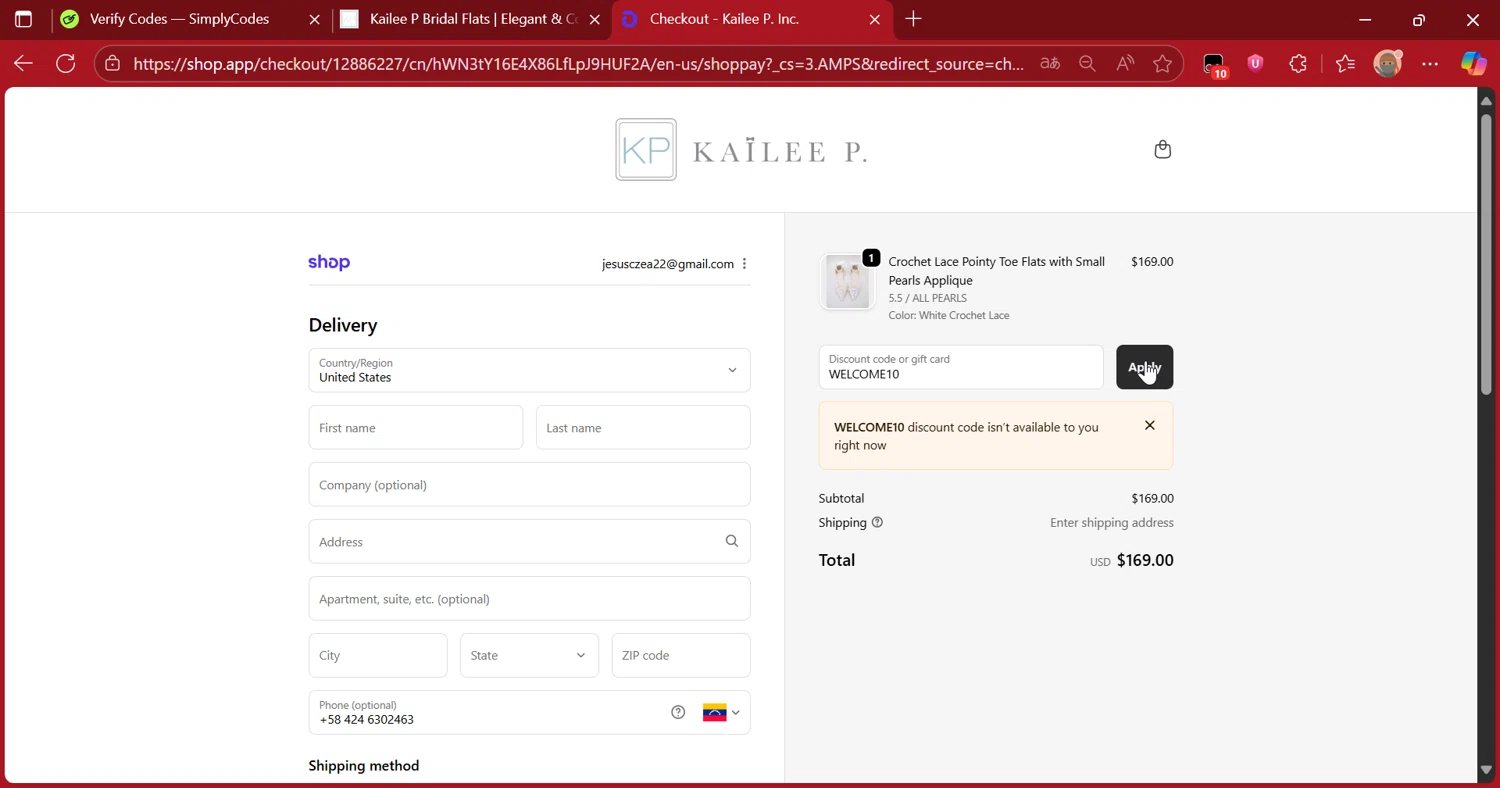Open the shopping bag cart icon
This screenshot has height=788, width=1500.
coord(1162,150)
